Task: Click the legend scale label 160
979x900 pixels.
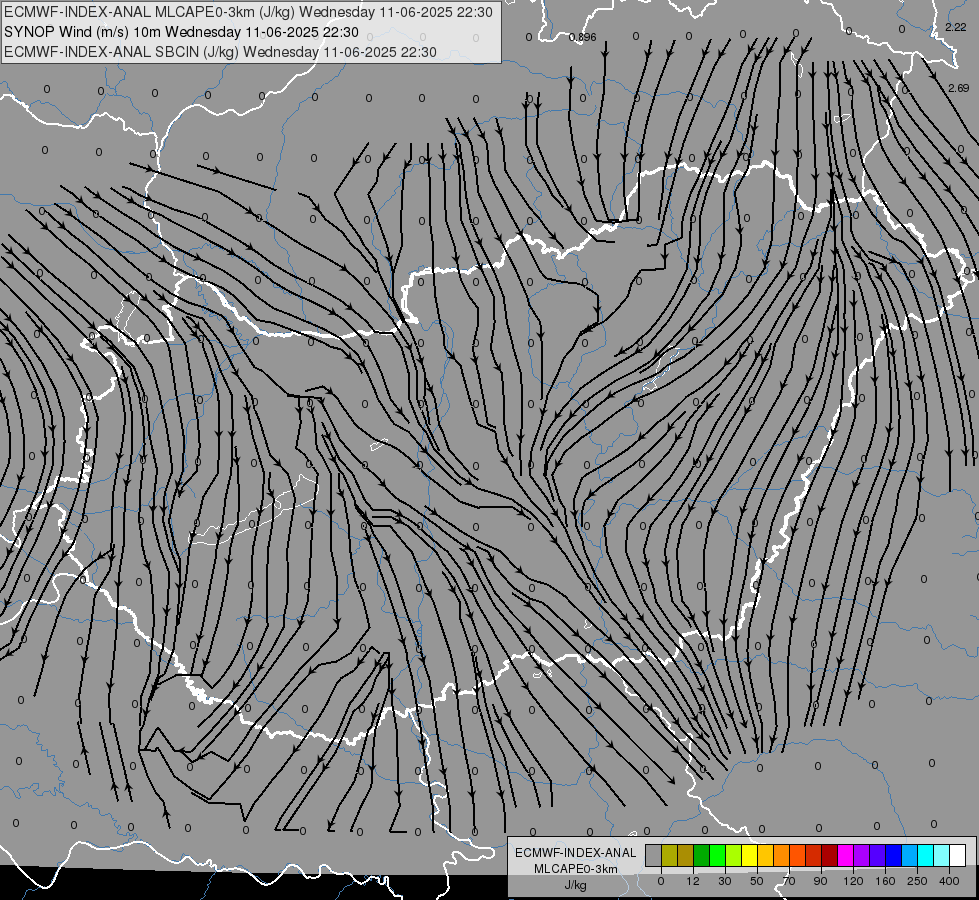Action: click(885, 881)
